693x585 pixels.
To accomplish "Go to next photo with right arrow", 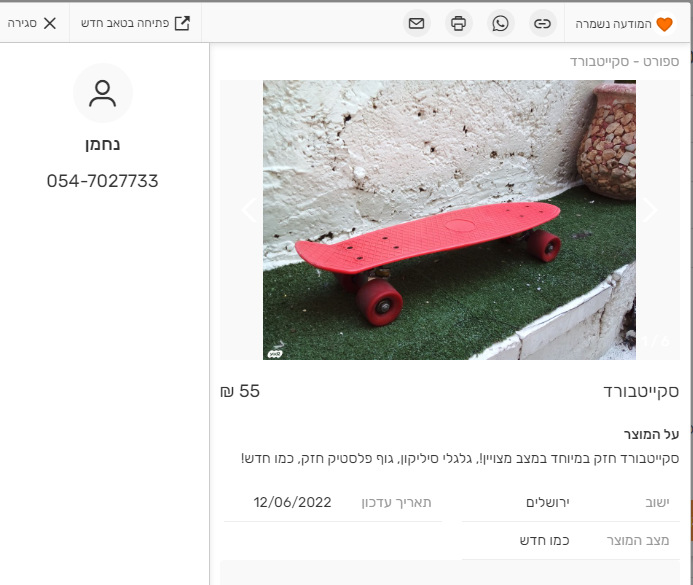I will 649,209.
